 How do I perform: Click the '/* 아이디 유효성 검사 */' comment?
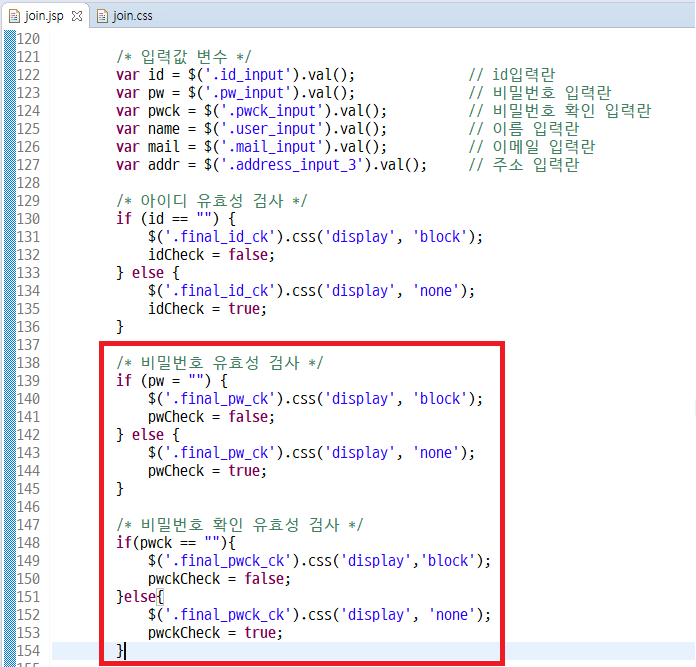pos(212,201)
